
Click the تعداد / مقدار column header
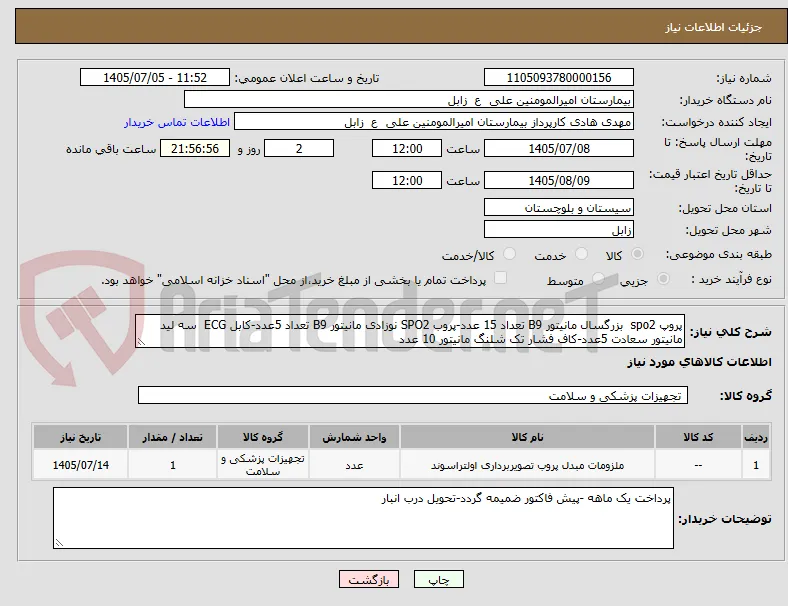click(172, 437)
